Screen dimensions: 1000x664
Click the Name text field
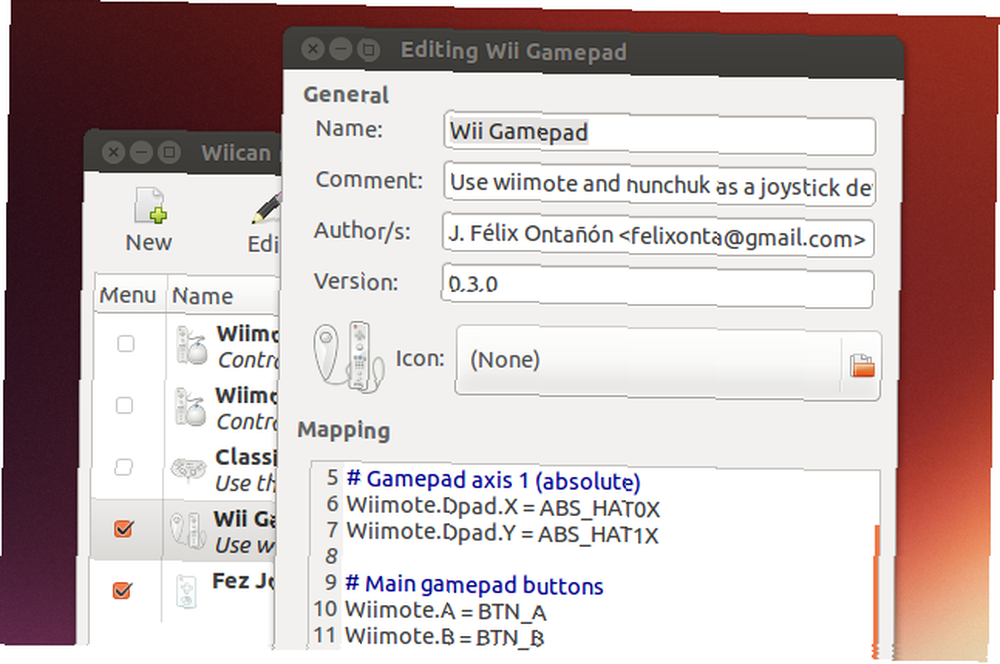659,133
